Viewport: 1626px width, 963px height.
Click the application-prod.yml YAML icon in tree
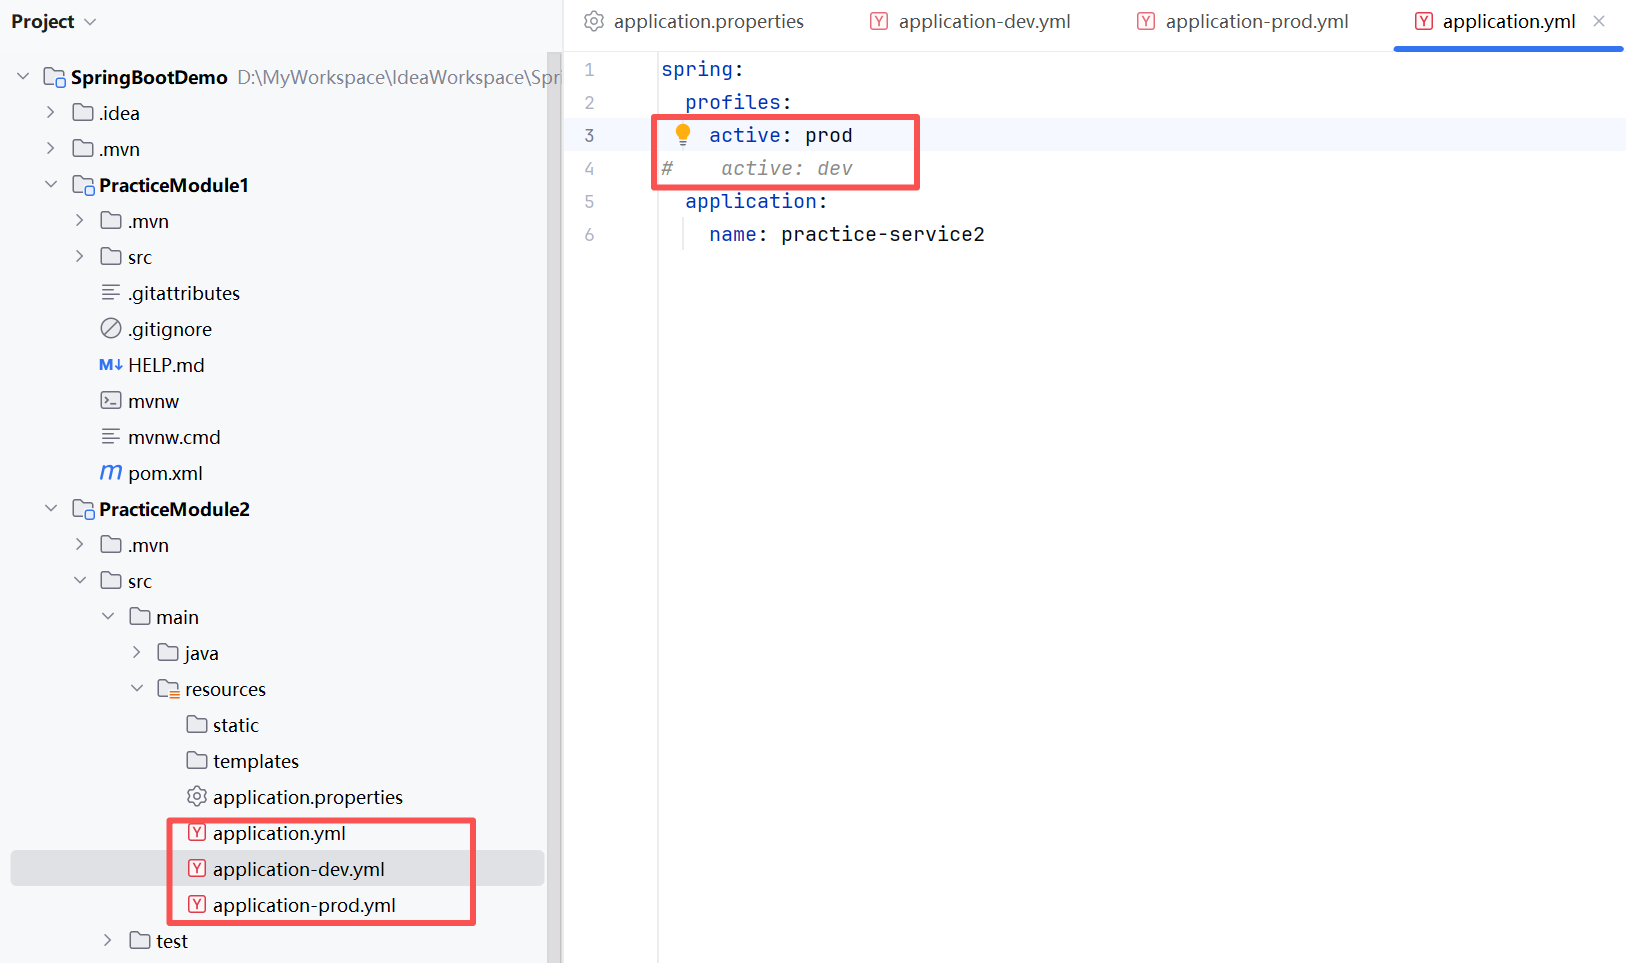(197, 905)
